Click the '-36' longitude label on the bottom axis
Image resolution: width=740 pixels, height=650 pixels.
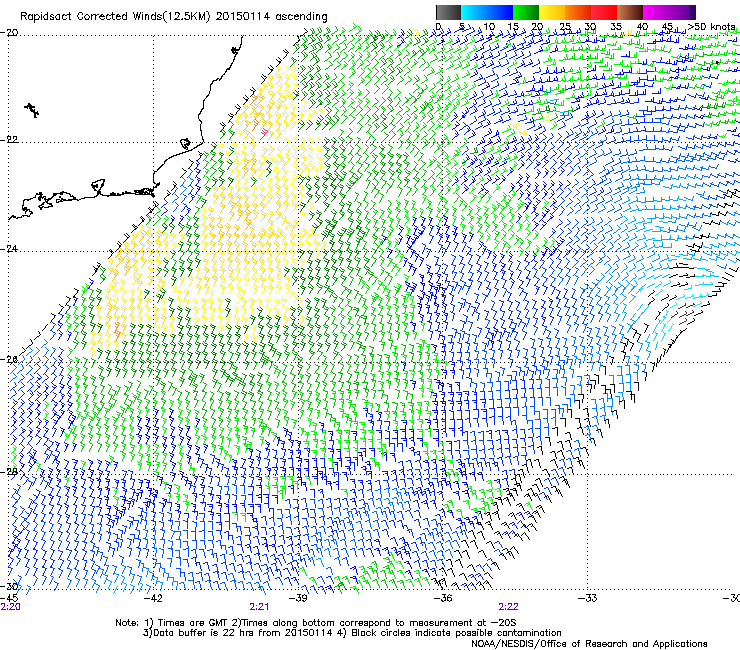click(443, 598)
